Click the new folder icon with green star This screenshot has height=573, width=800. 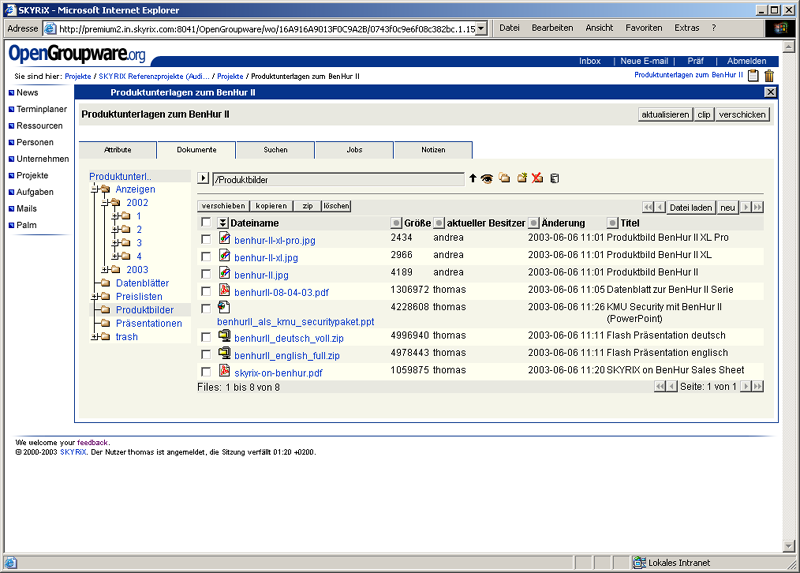pos(521,178)
